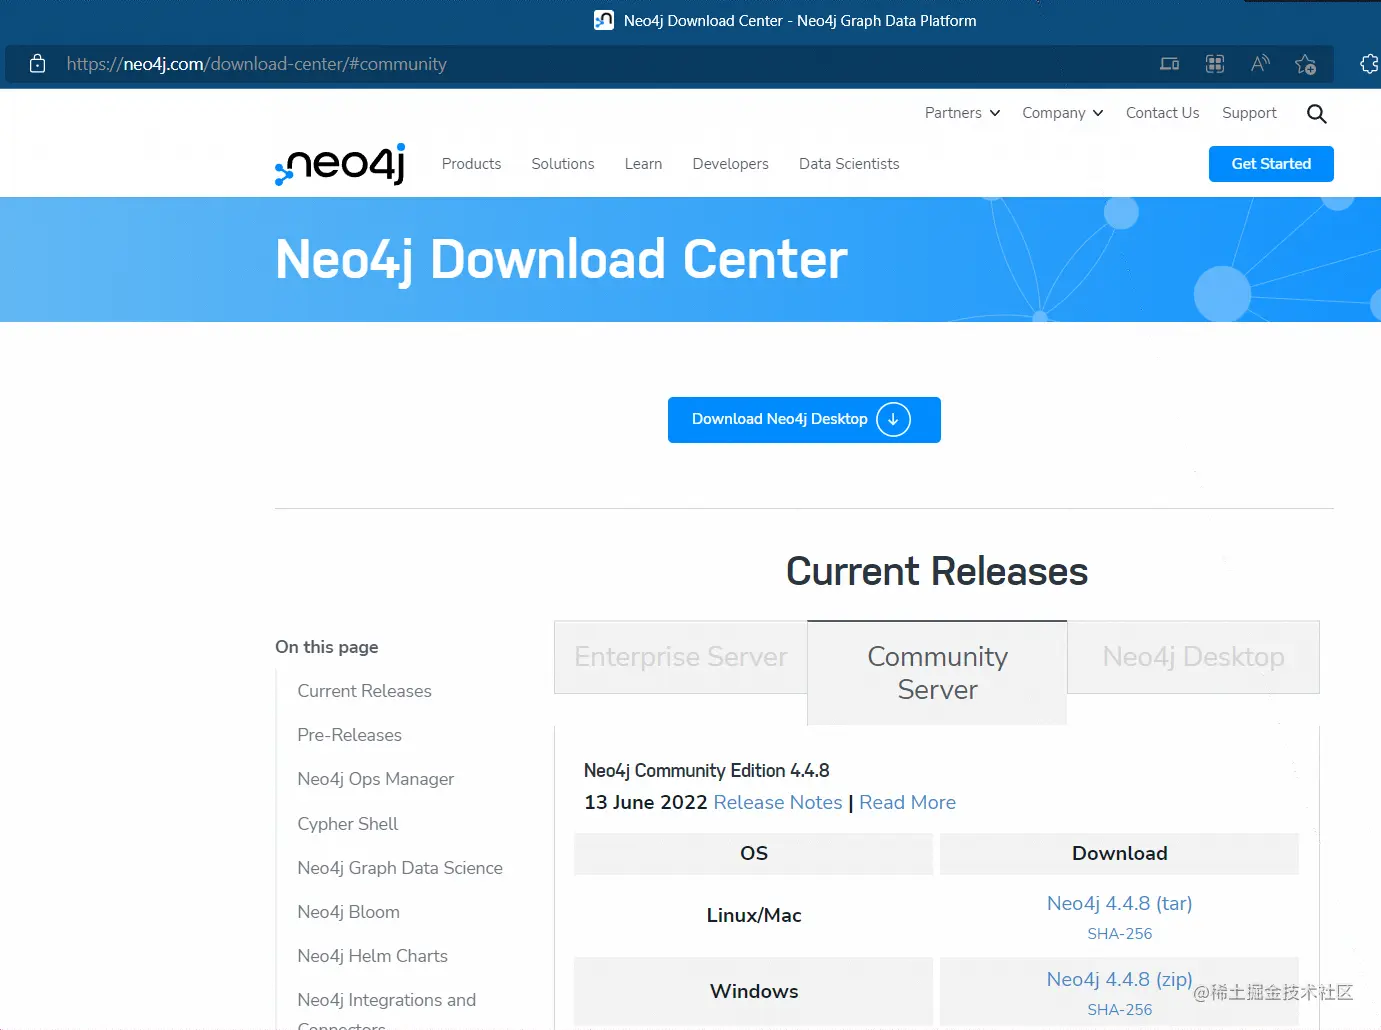Click the 'Download' column header
Viewport: 1381px width, 1030px height.
click(1119, 853)
